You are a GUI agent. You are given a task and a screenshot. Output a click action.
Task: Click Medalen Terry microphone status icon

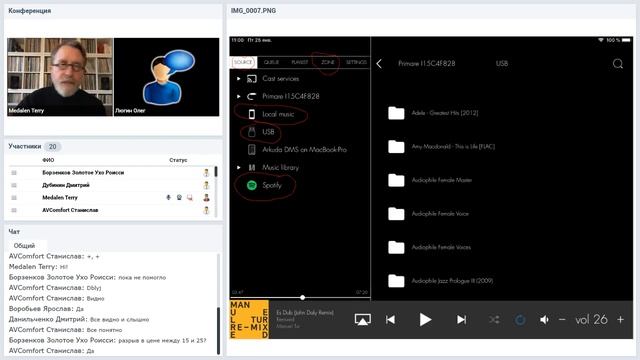(169, 198)
